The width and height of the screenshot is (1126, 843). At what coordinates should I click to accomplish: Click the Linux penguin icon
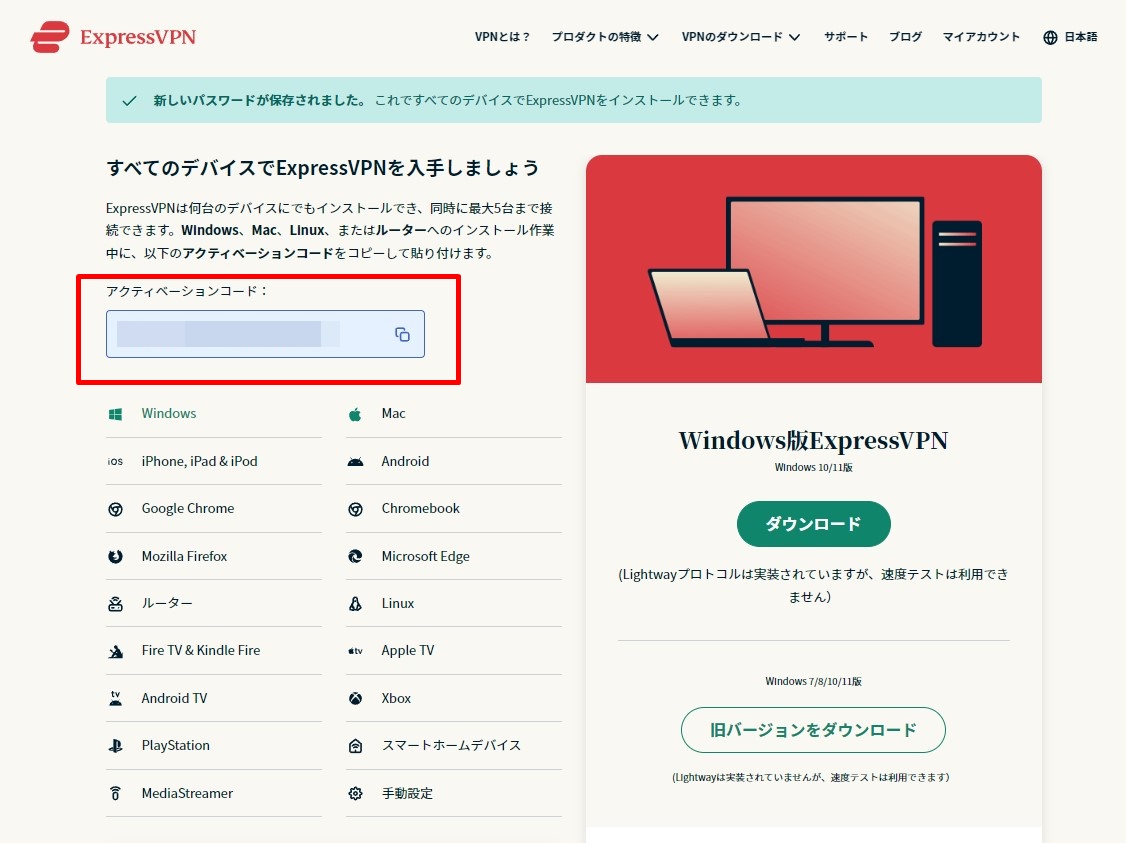pyautogui.click(x=356, y=603)
